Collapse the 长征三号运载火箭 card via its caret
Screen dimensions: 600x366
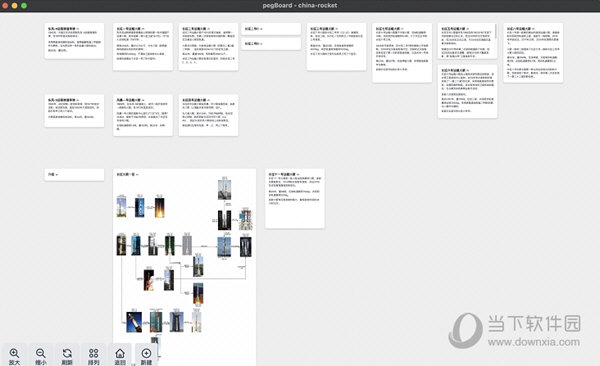click(337, 29)
